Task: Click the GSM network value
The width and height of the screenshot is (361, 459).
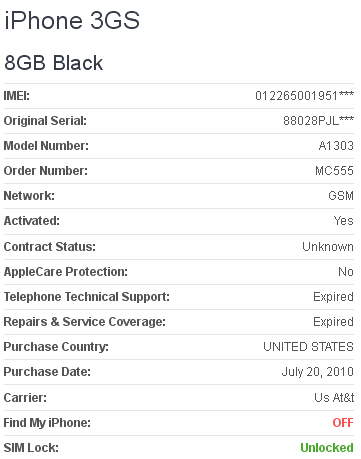Action: (341, 196)
